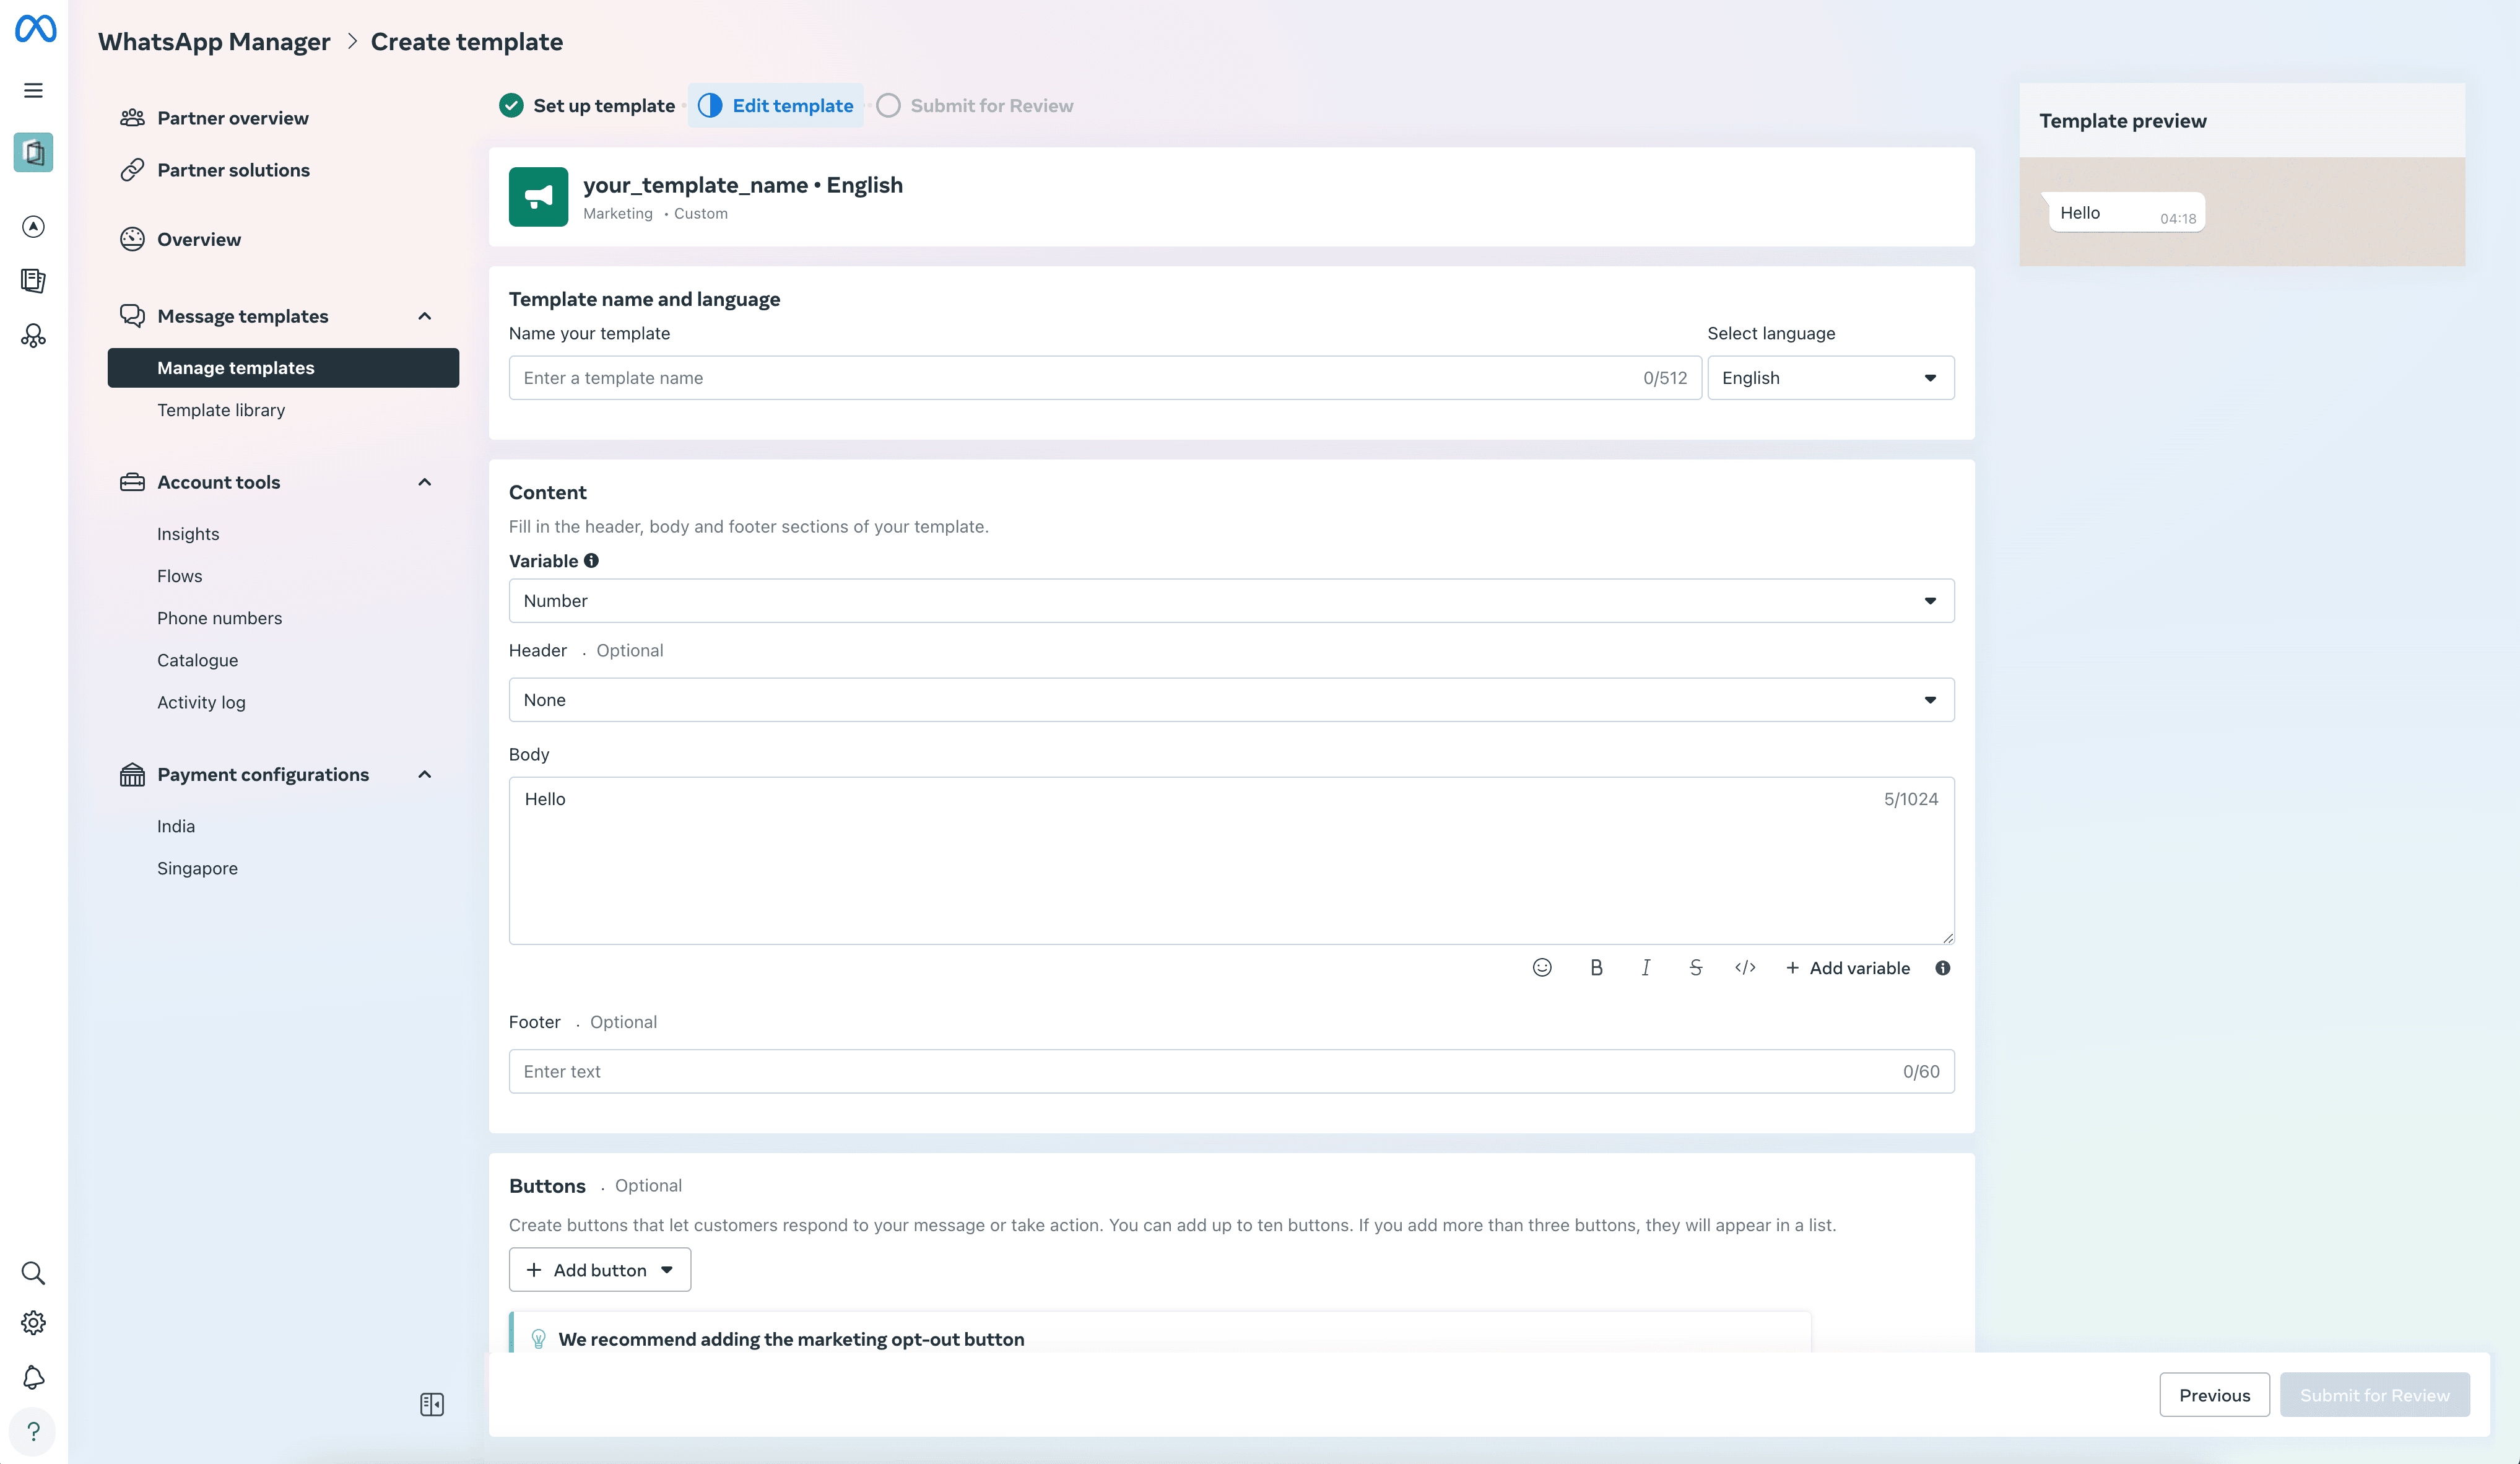Image resolution: width=2520 pixels, height=1464 pixels.
Task: Open the Add button dropdown
Action: [600, 1270]
